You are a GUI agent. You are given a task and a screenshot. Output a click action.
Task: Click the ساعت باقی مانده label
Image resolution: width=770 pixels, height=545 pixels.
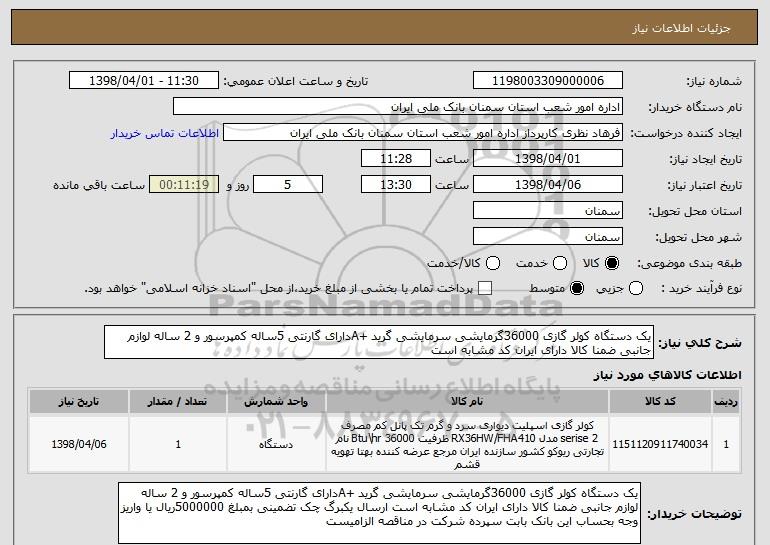tap(99, 185)
